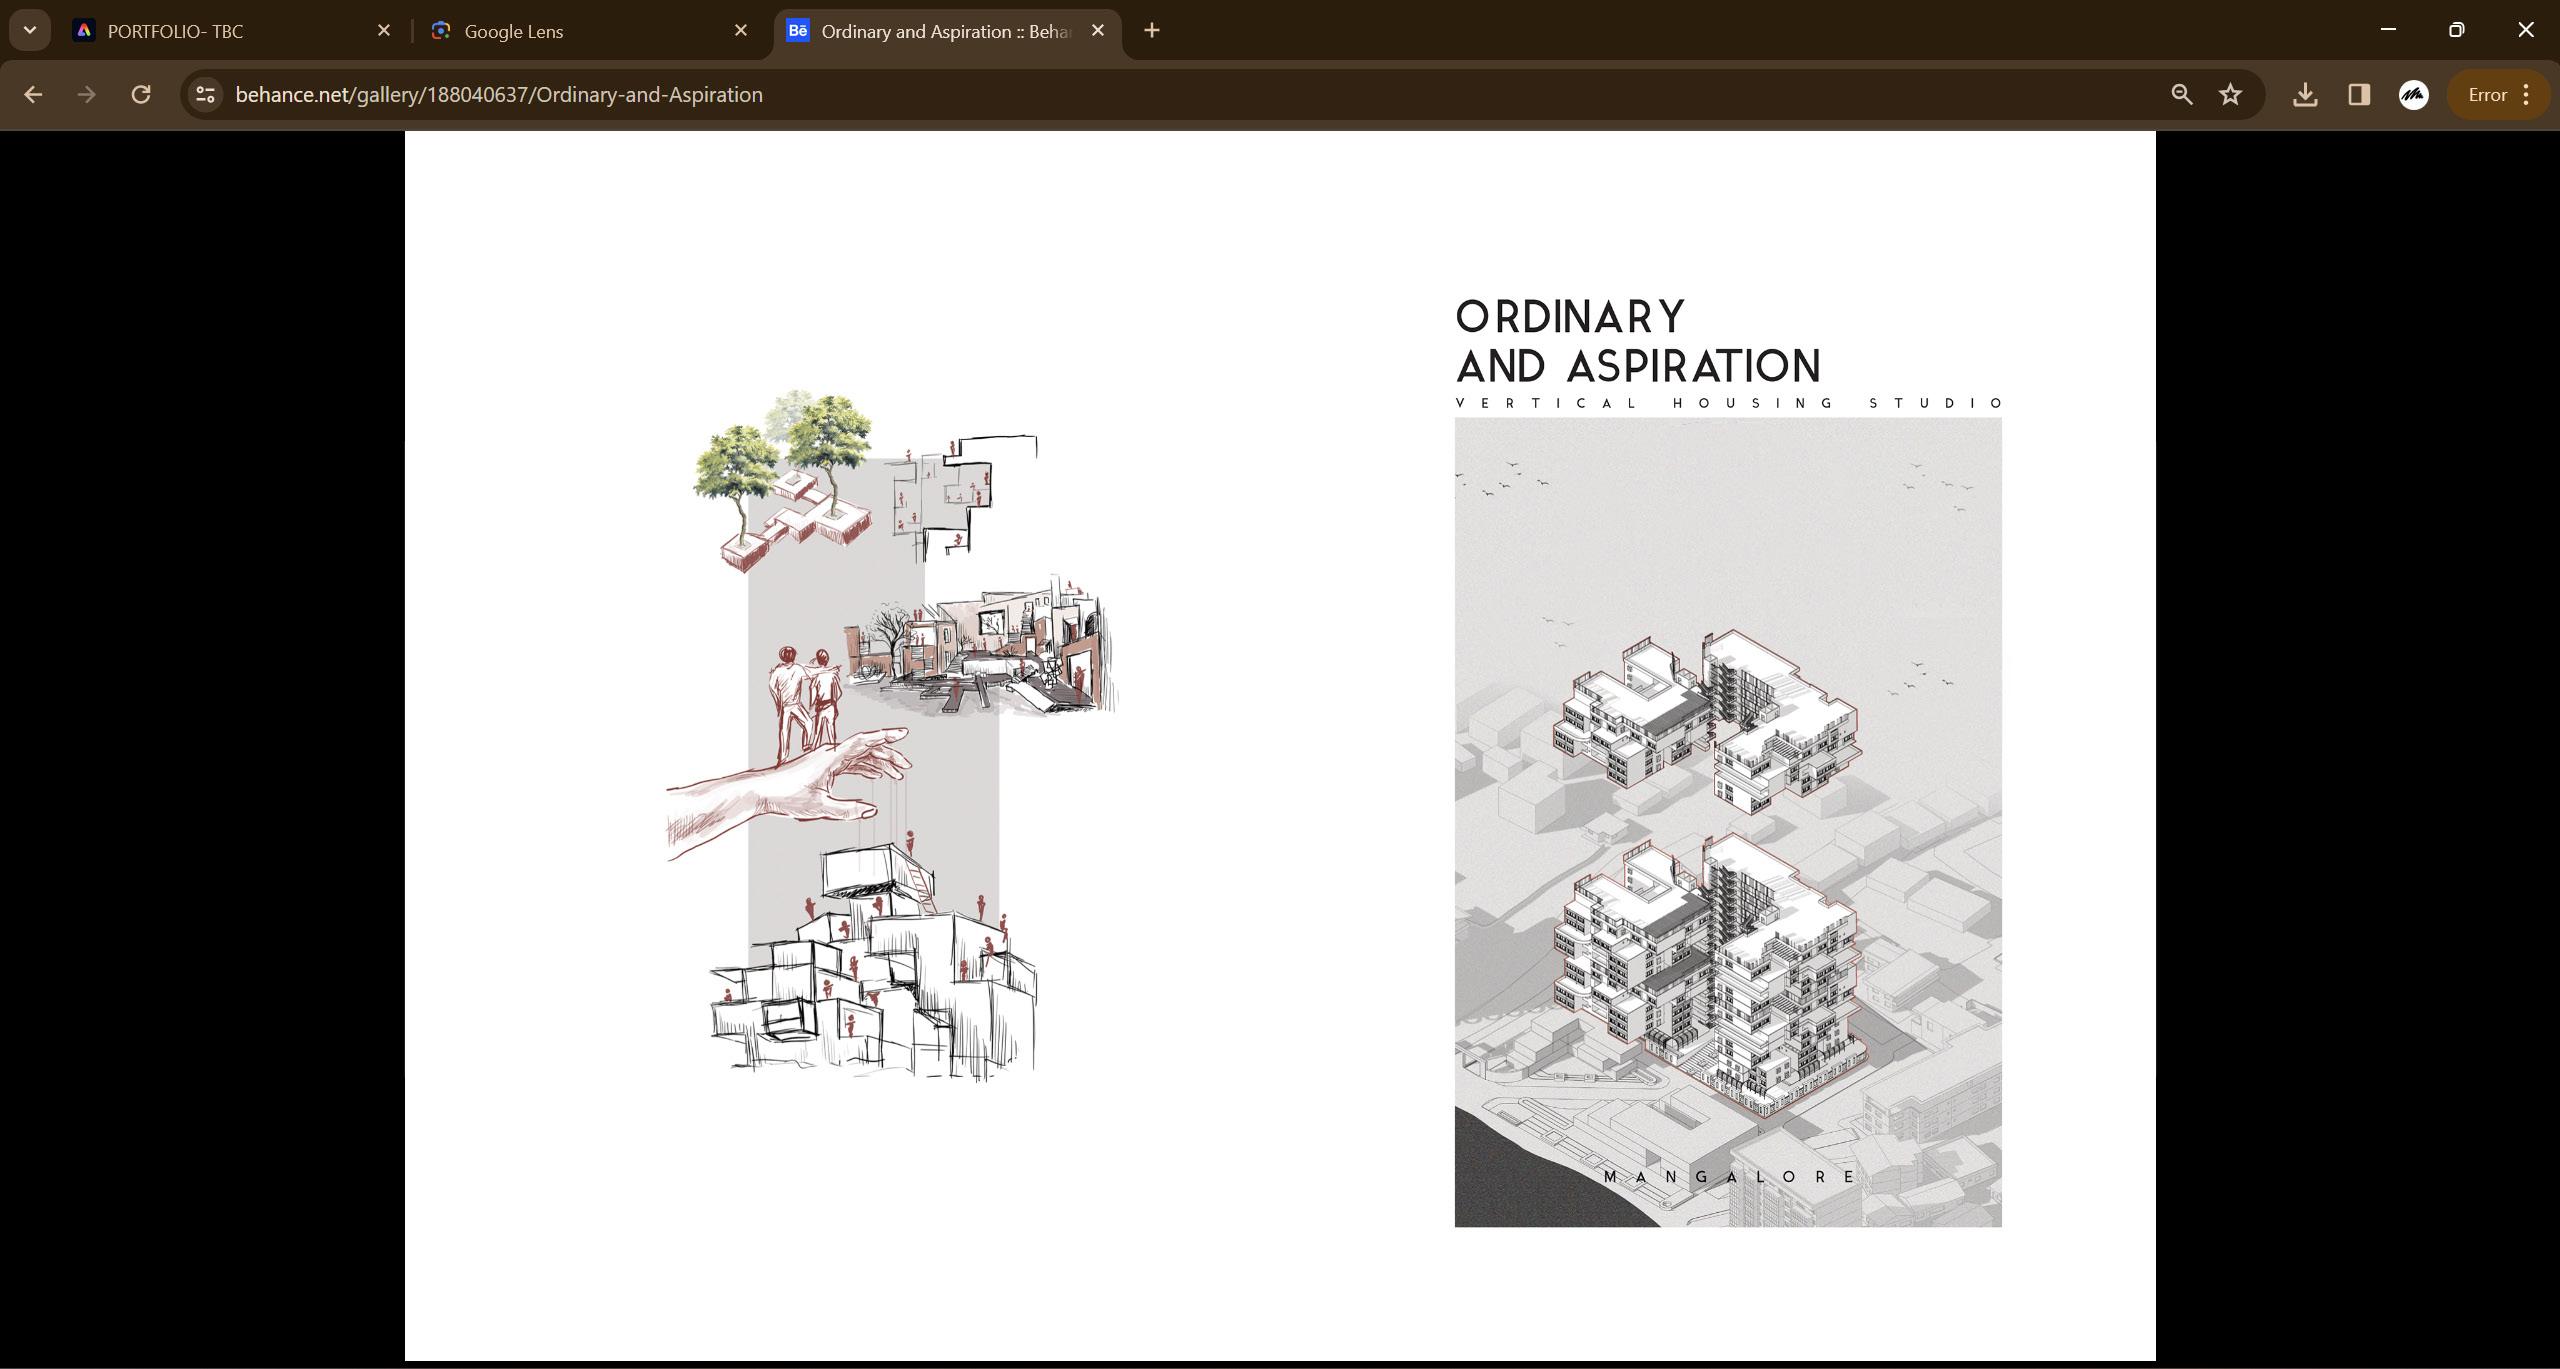Click the Error button with menu dots
The image size is (2560, 1369).
(2498, 95)
